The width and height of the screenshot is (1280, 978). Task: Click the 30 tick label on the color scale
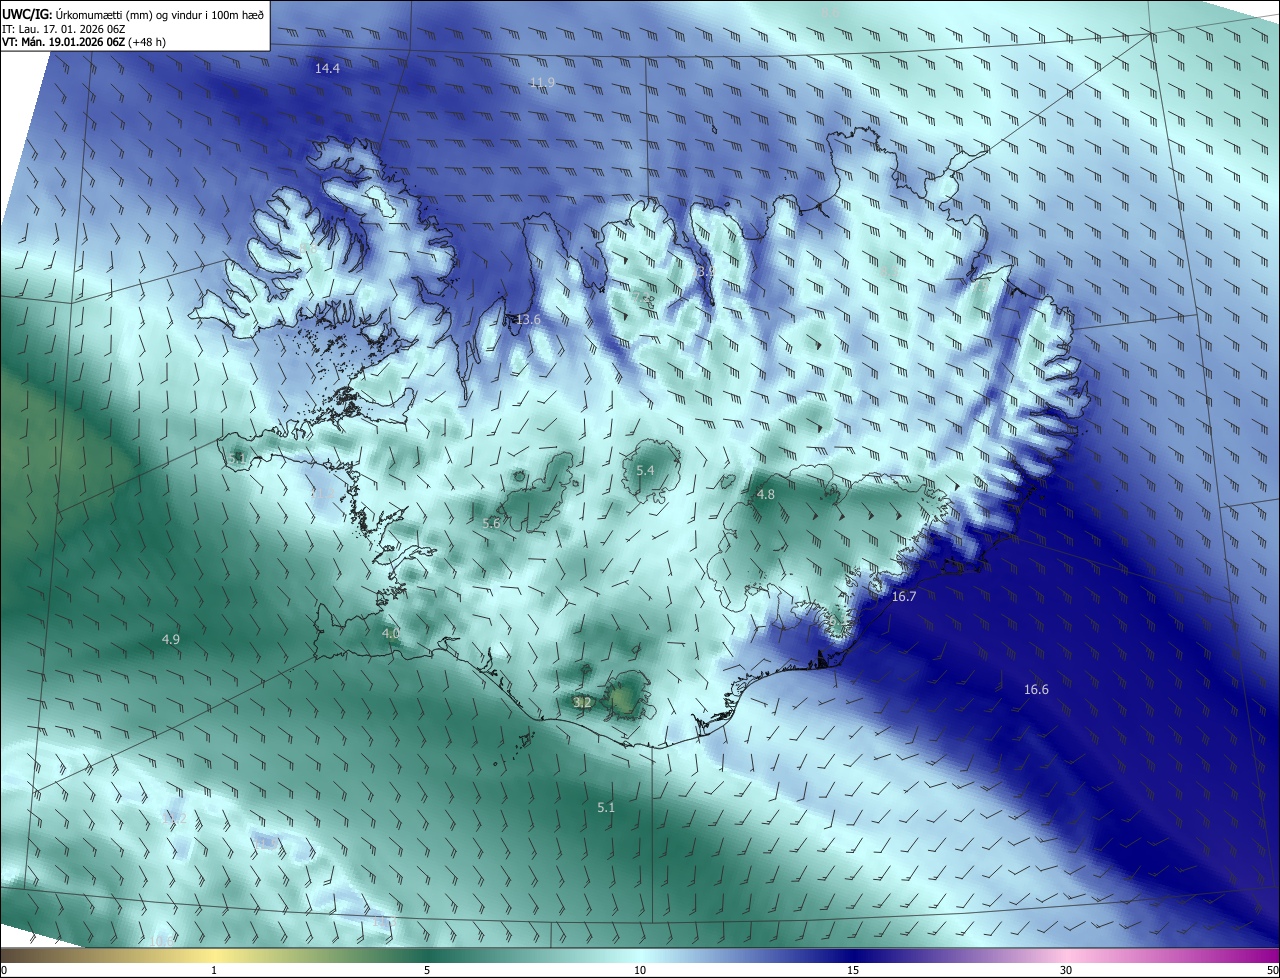tap(1066, 970)
